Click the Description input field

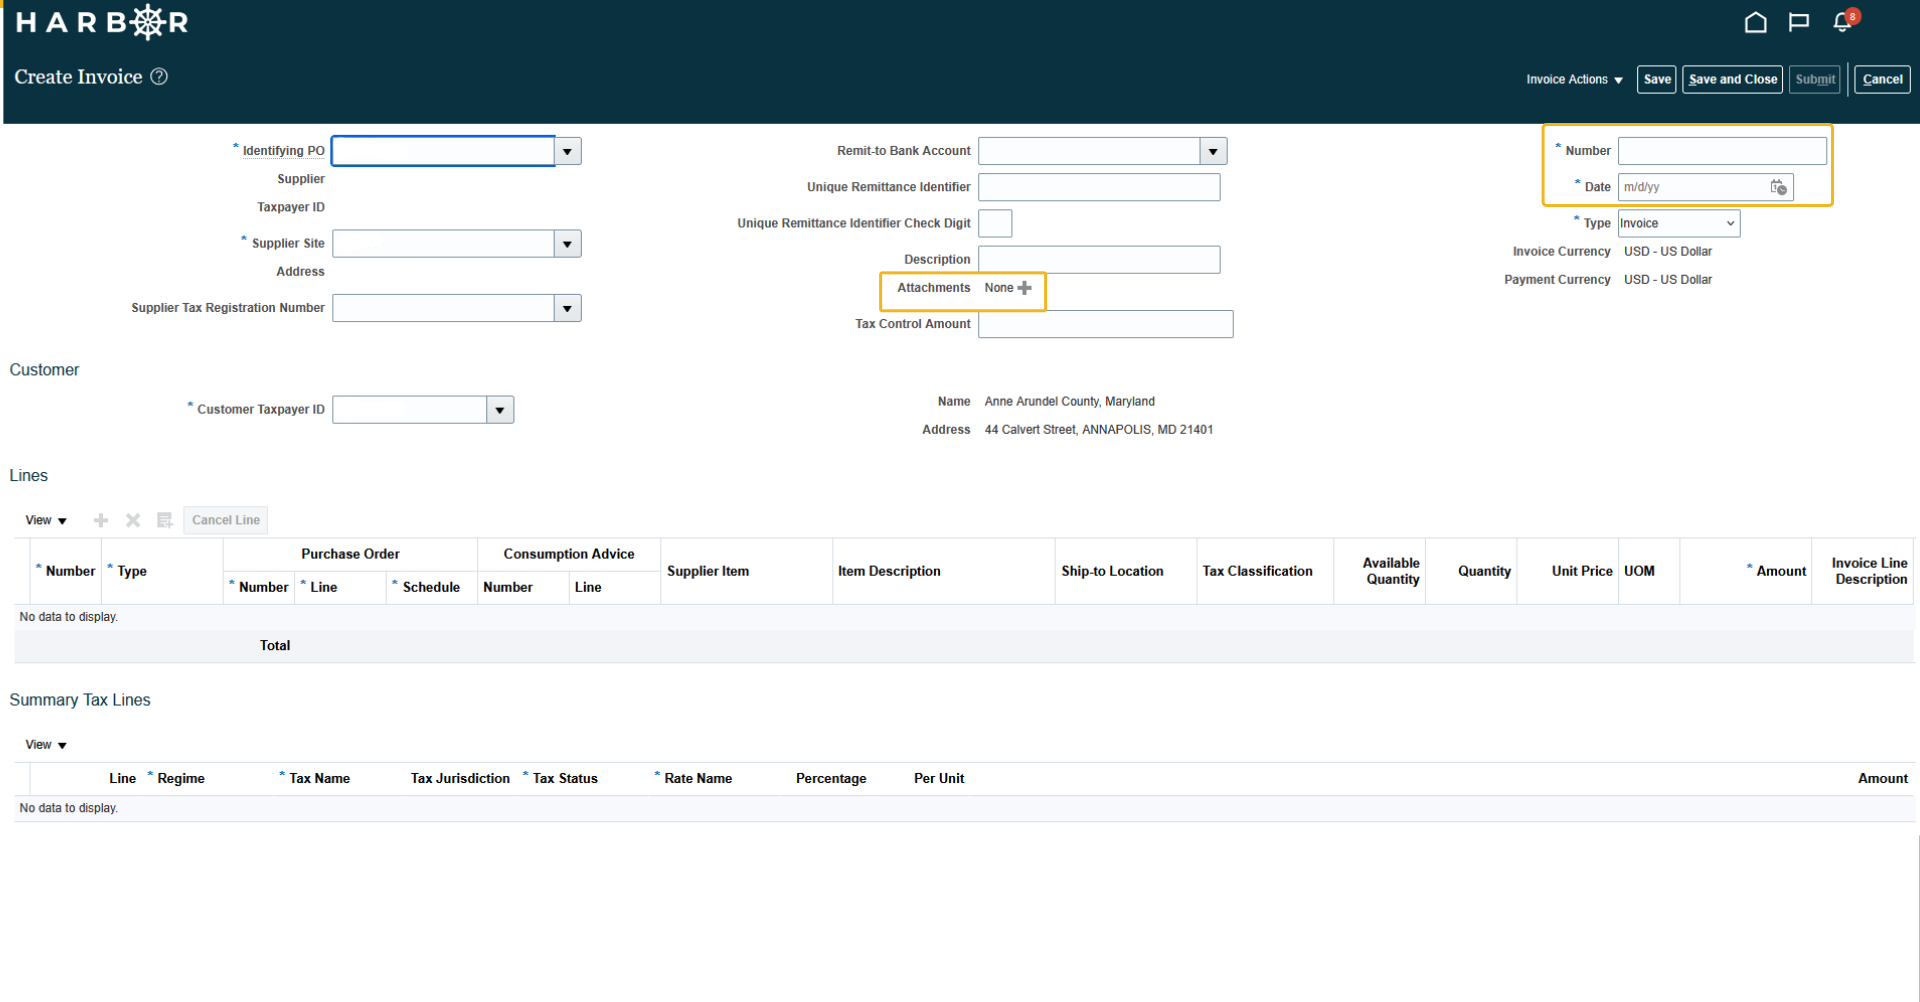[1099, 260]
